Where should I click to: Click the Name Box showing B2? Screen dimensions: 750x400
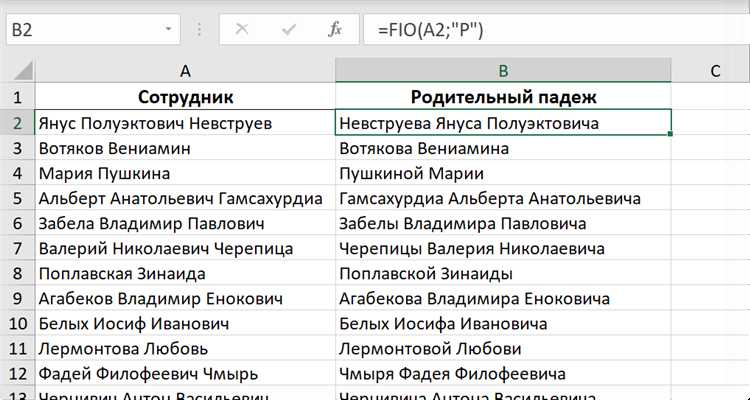93,30
